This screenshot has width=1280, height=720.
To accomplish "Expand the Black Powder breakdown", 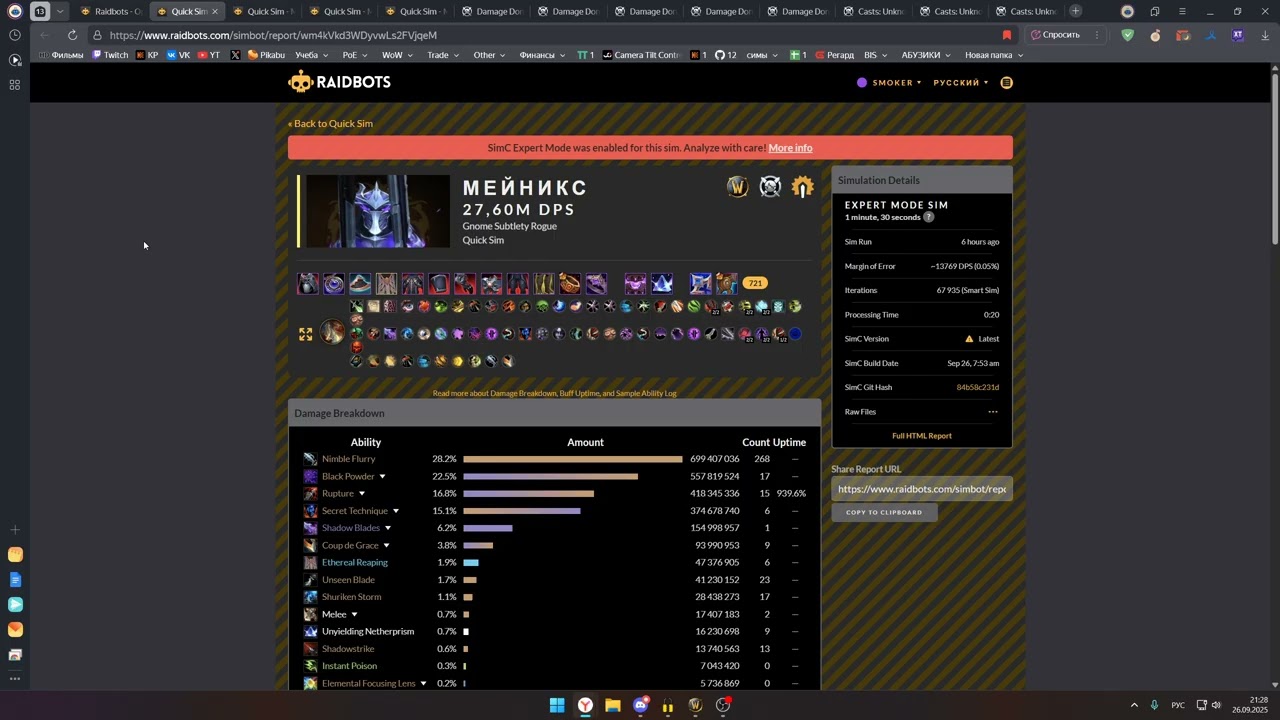I will 382,477.
